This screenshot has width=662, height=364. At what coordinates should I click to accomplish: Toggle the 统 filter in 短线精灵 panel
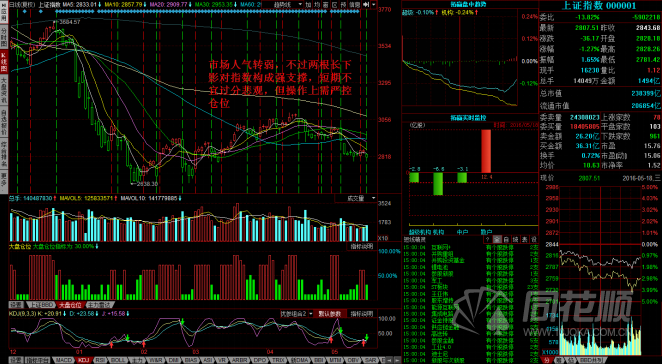click(515, 239)
